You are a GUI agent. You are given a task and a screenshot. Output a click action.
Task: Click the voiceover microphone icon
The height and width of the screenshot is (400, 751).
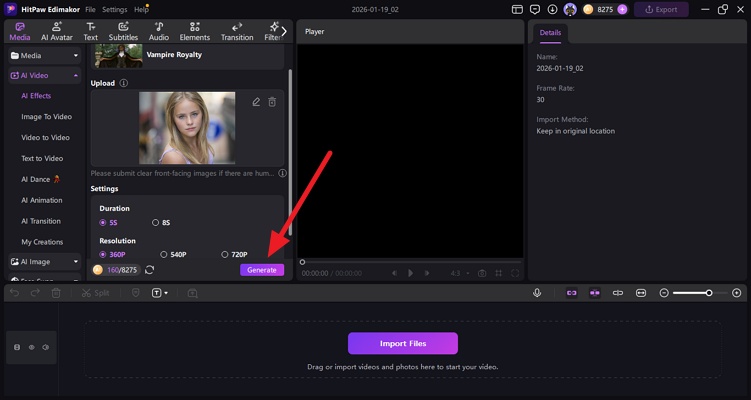tap(537, 293)
